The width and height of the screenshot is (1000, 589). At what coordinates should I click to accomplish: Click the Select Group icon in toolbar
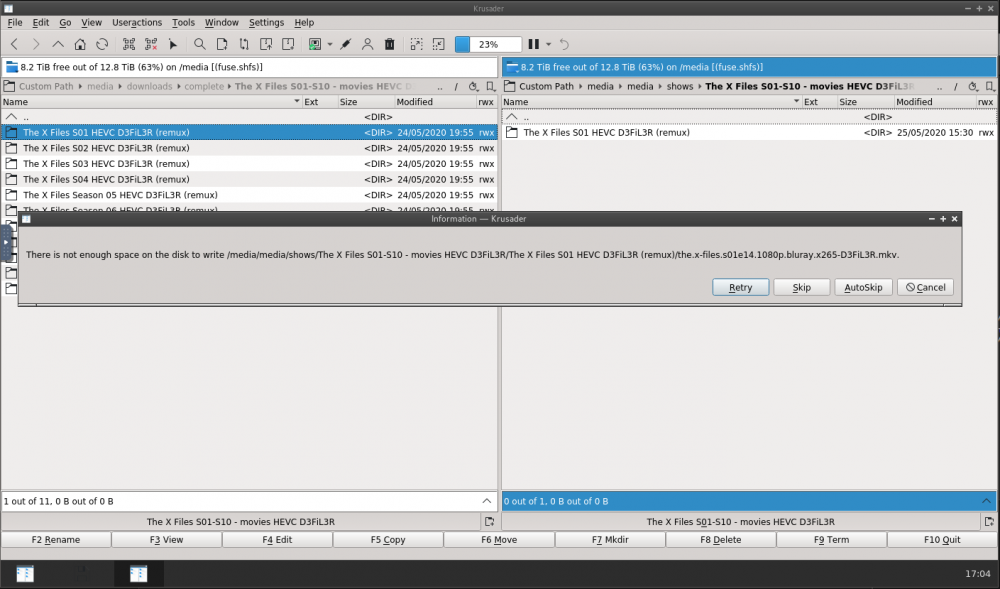(x=129, y=45)
